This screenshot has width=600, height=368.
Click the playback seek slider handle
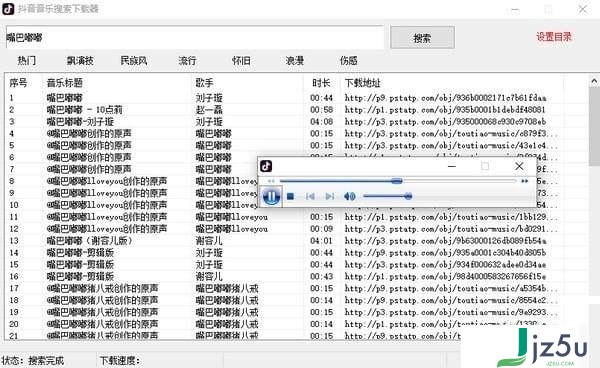click(397, 181)
